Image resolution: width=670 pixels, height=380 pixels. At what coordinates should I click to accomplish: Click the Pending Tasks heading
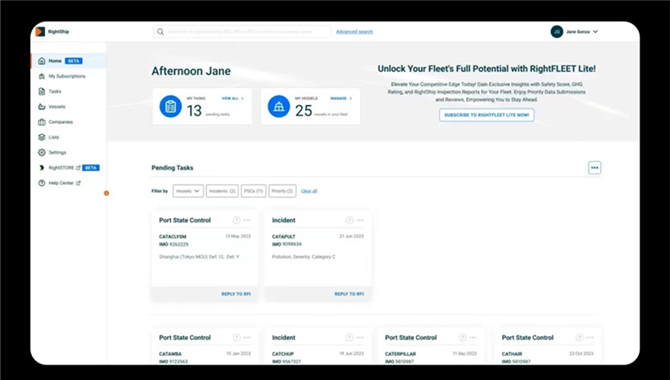click(x=172, y=168)
